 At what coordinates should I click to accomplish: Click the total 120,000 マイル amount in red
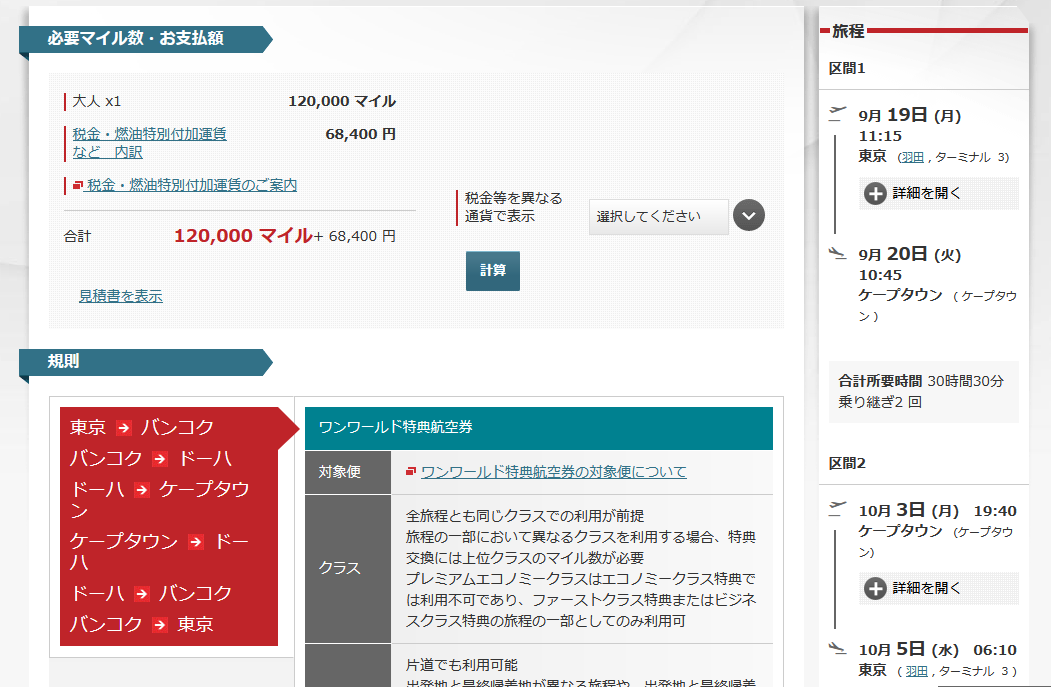243,235
